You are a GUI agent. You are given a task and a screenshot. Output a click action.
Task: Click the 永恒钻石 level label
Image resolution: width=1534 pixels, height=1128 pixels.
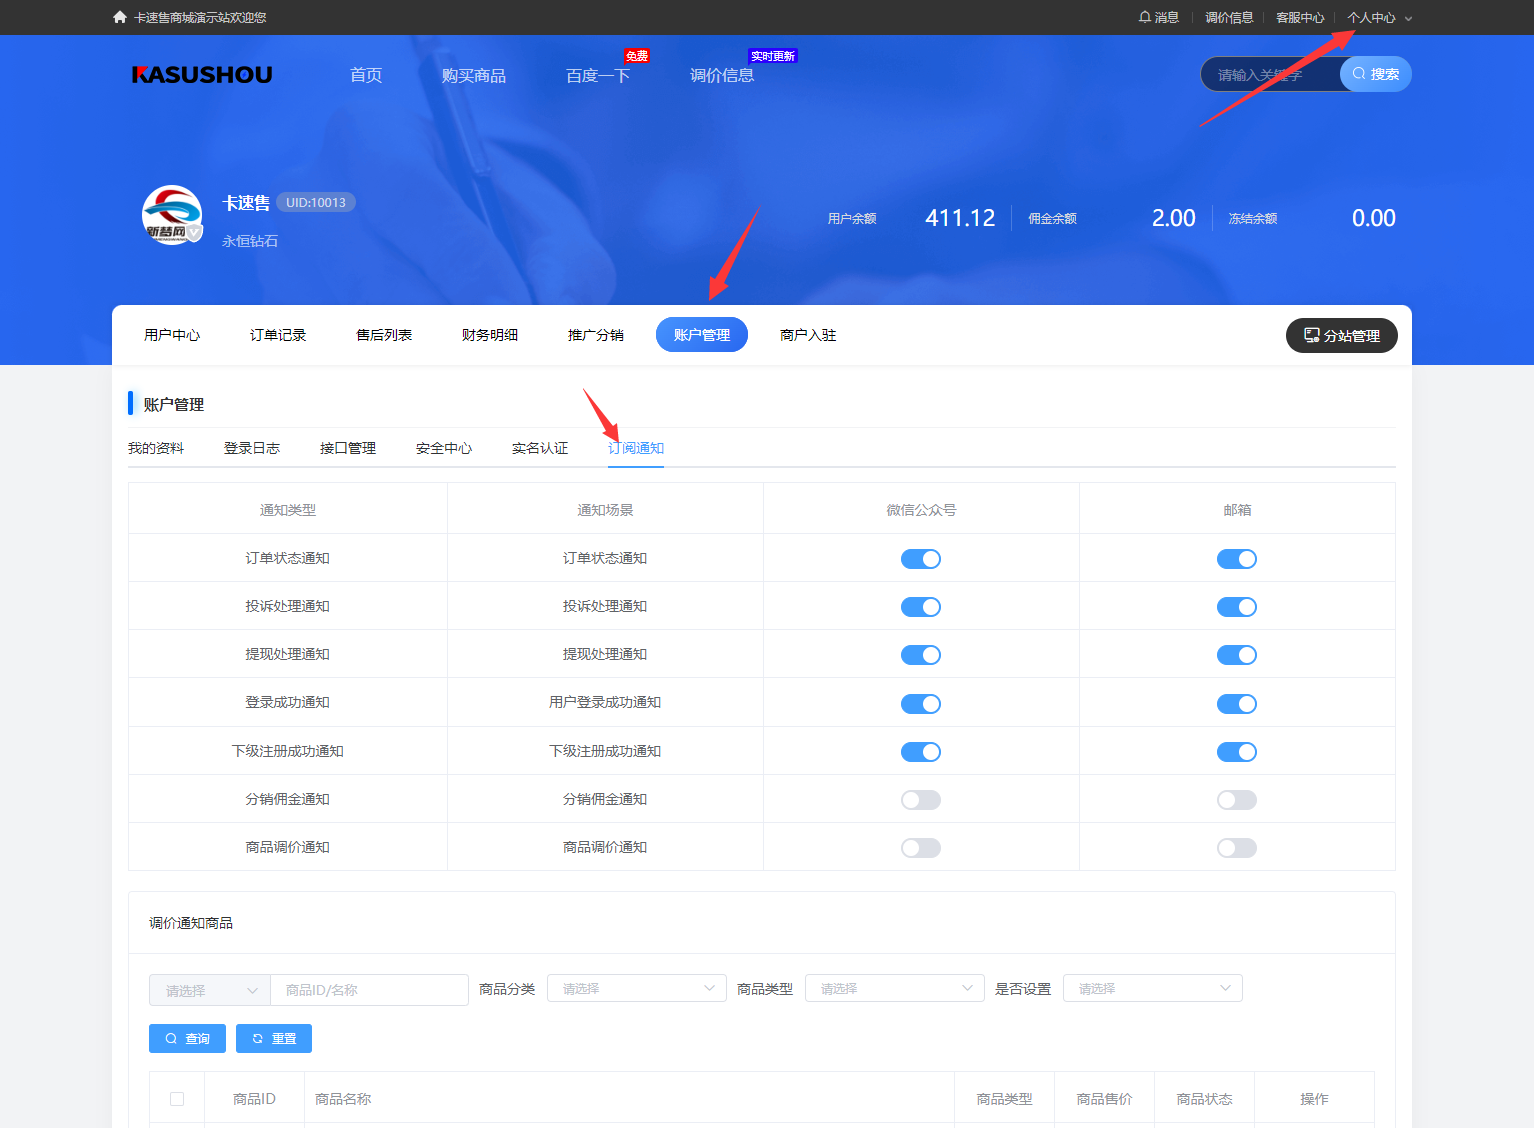click(x=250, y=241)
